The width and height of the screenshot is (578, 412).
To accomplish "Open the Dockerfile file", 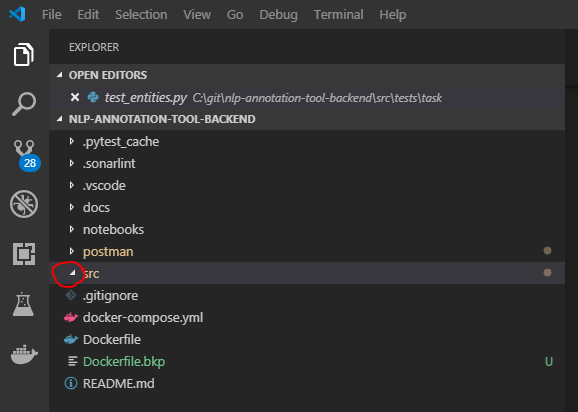I will 112,339.
